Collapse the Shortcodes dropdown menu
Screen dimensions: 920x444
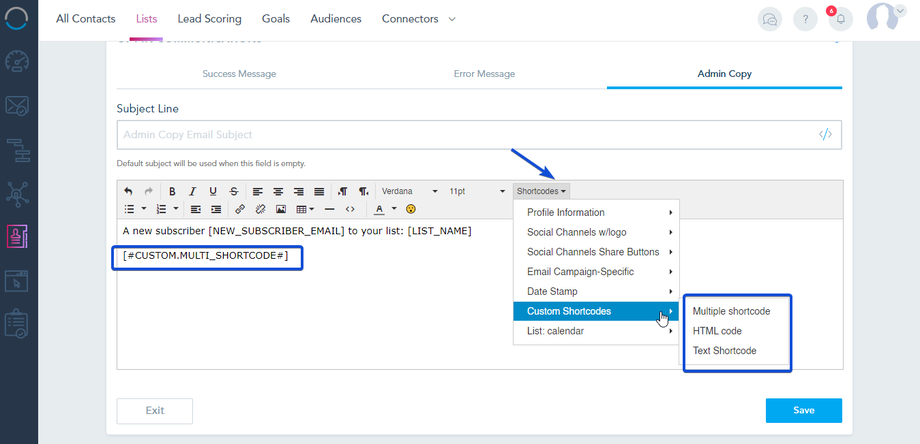pos(541,191)
